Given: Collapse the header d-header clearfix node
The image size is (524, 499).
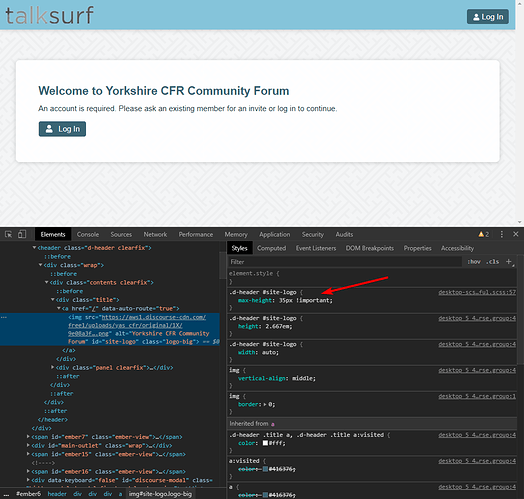Looking at the screenshot, I should (34, 248).
